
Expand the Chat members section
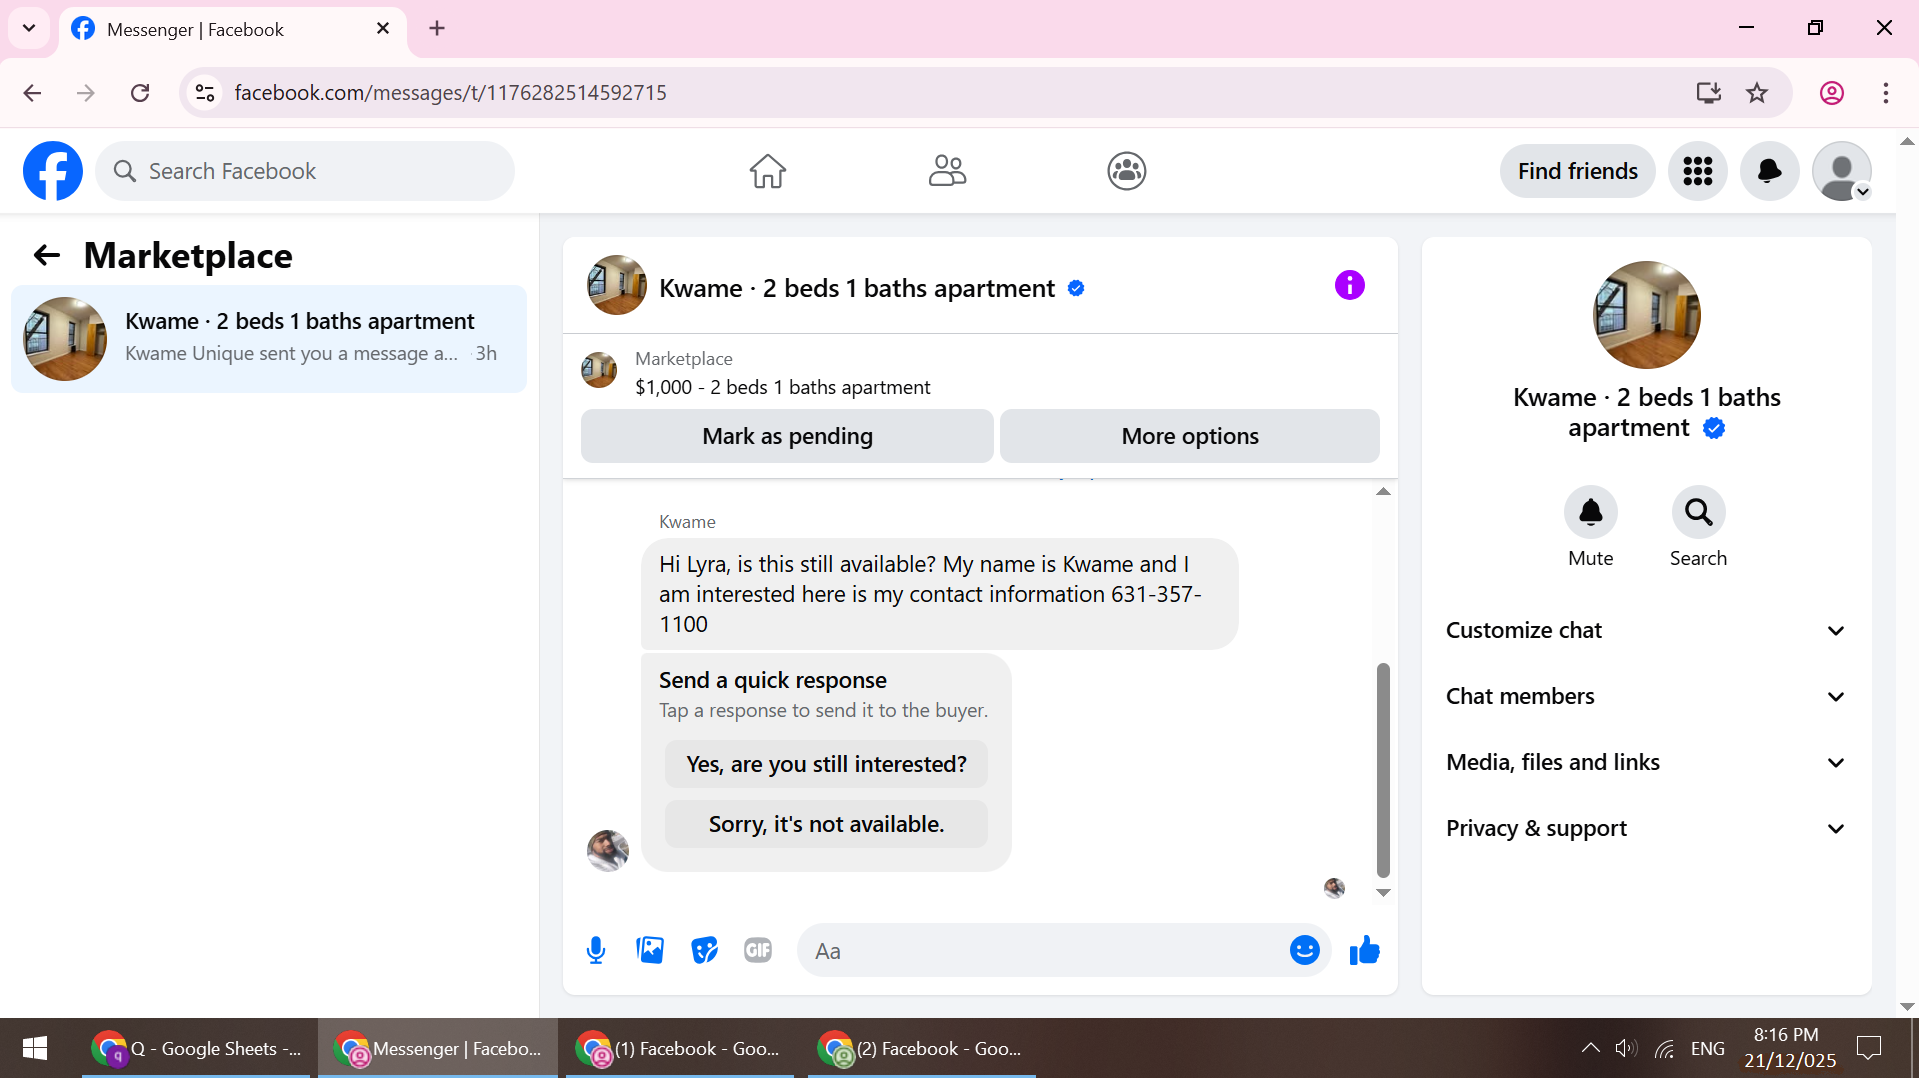(1646, 696)
